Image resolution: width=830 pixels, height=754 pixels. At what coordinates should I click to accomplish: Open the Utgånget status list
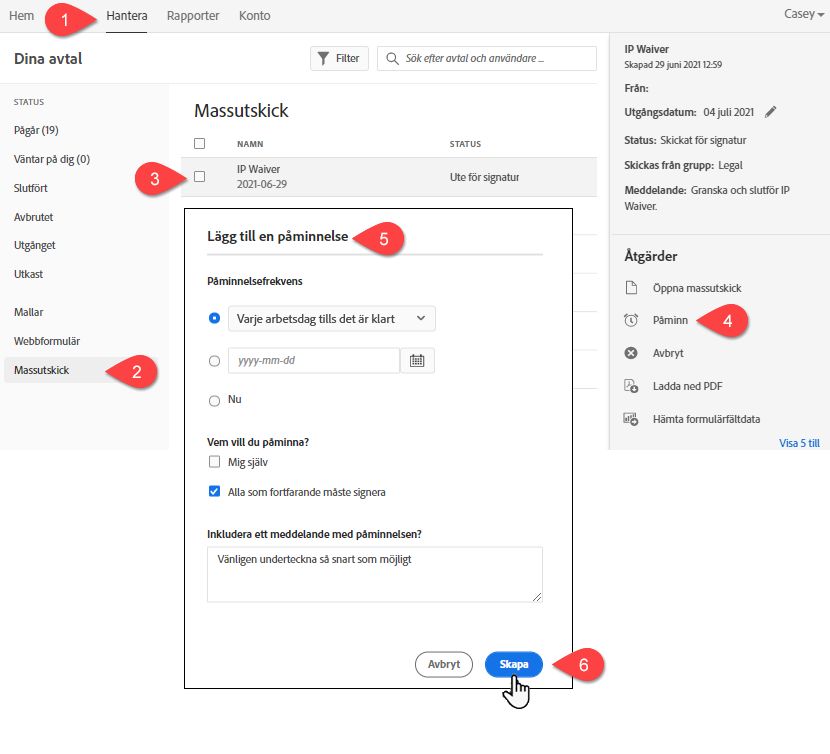[34, 245]
